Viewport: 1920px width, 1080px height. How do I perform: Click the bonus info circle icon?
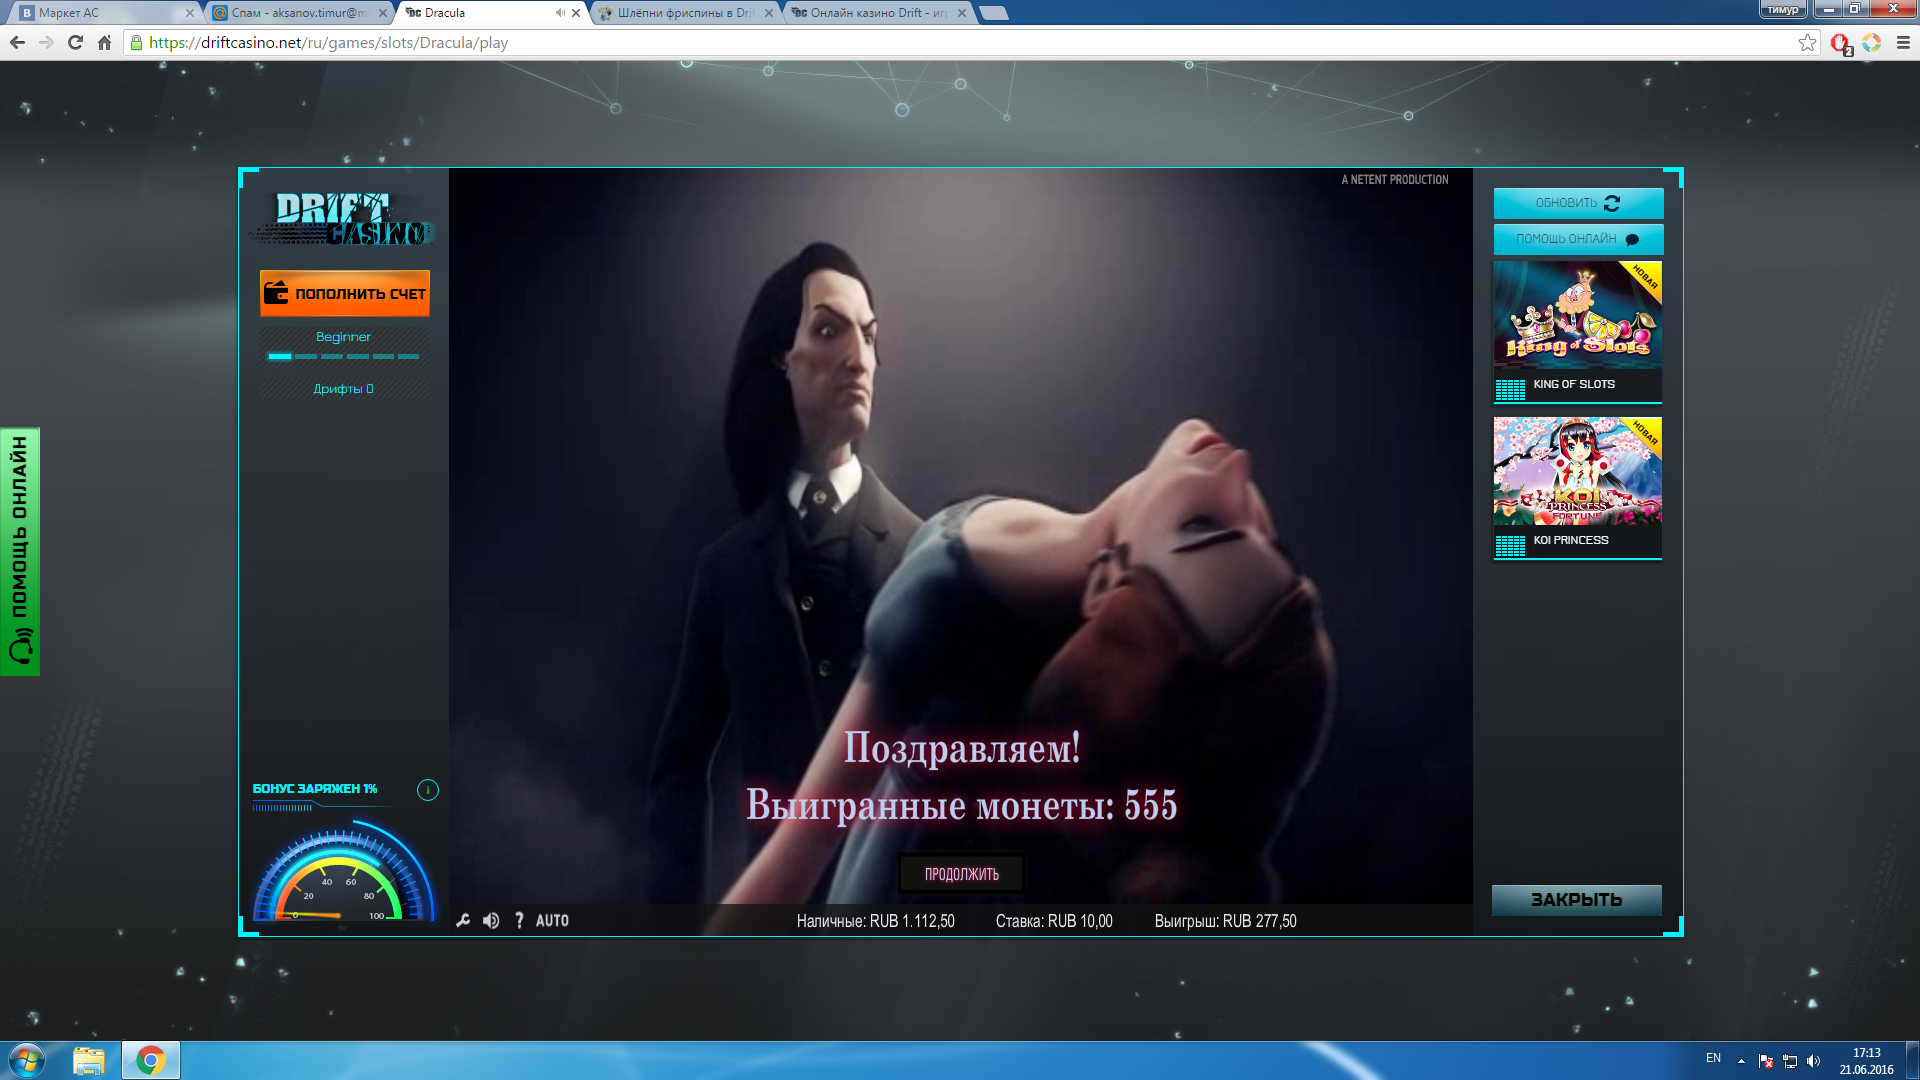tap(427, 790)
